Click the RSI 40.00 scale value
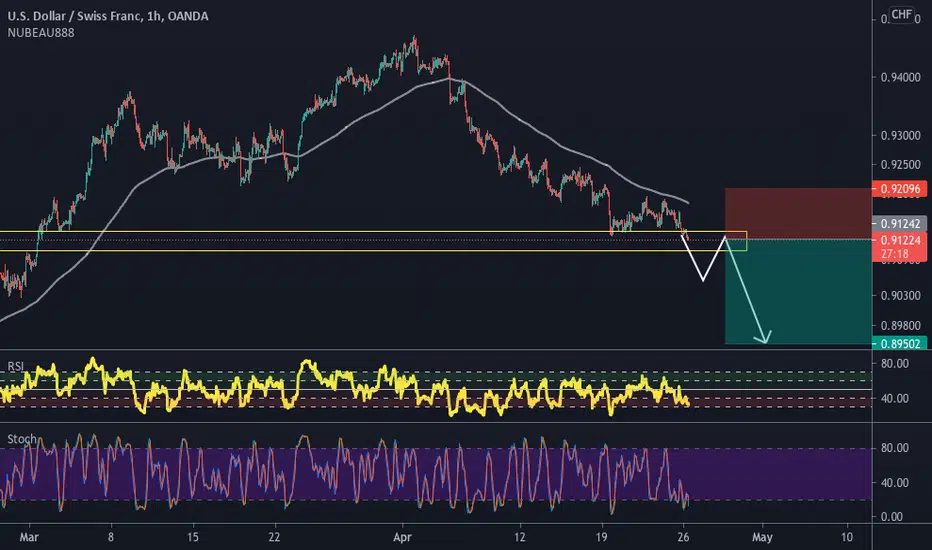Viewport: 932px width, 550px height. [x=895, y=398]
